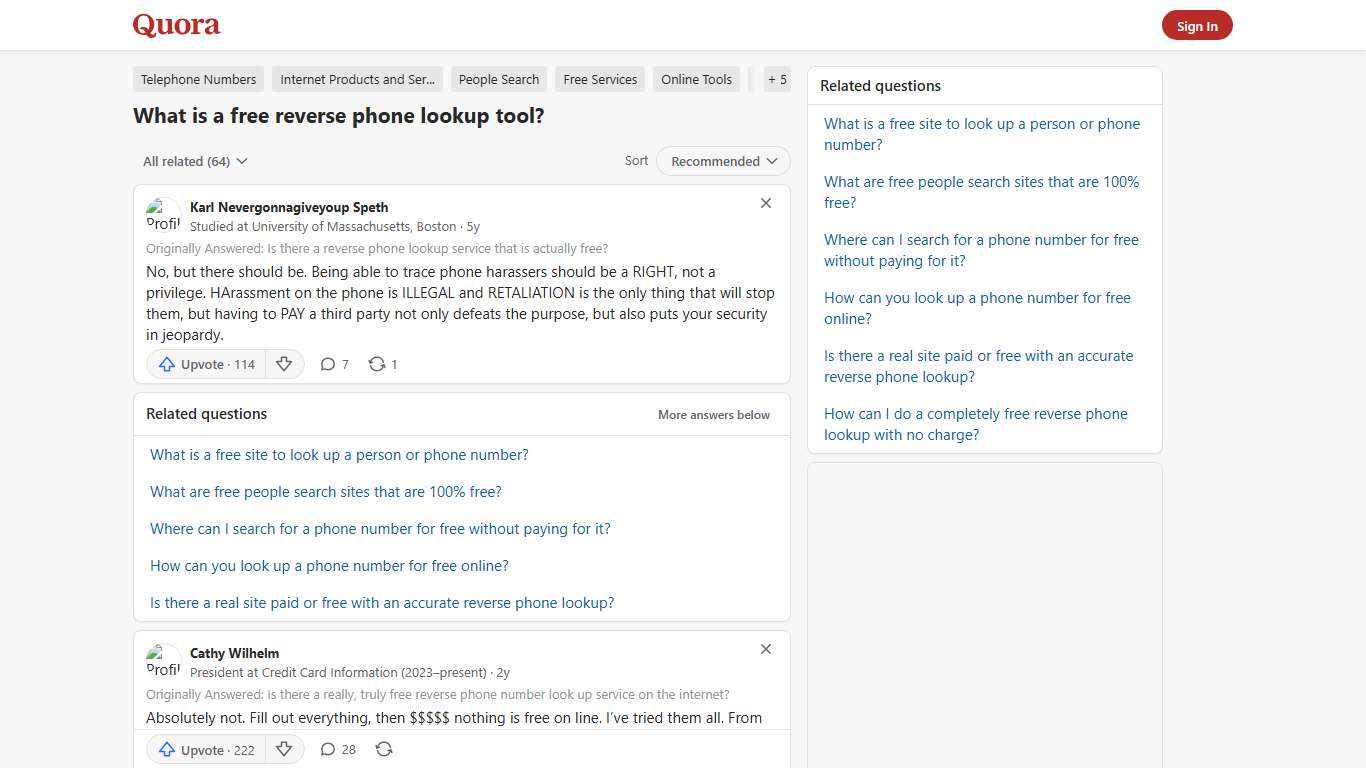1366x768 pixels.
Task: Dismiss Karl Speth's answer card
Action: (x=766, y=203)
